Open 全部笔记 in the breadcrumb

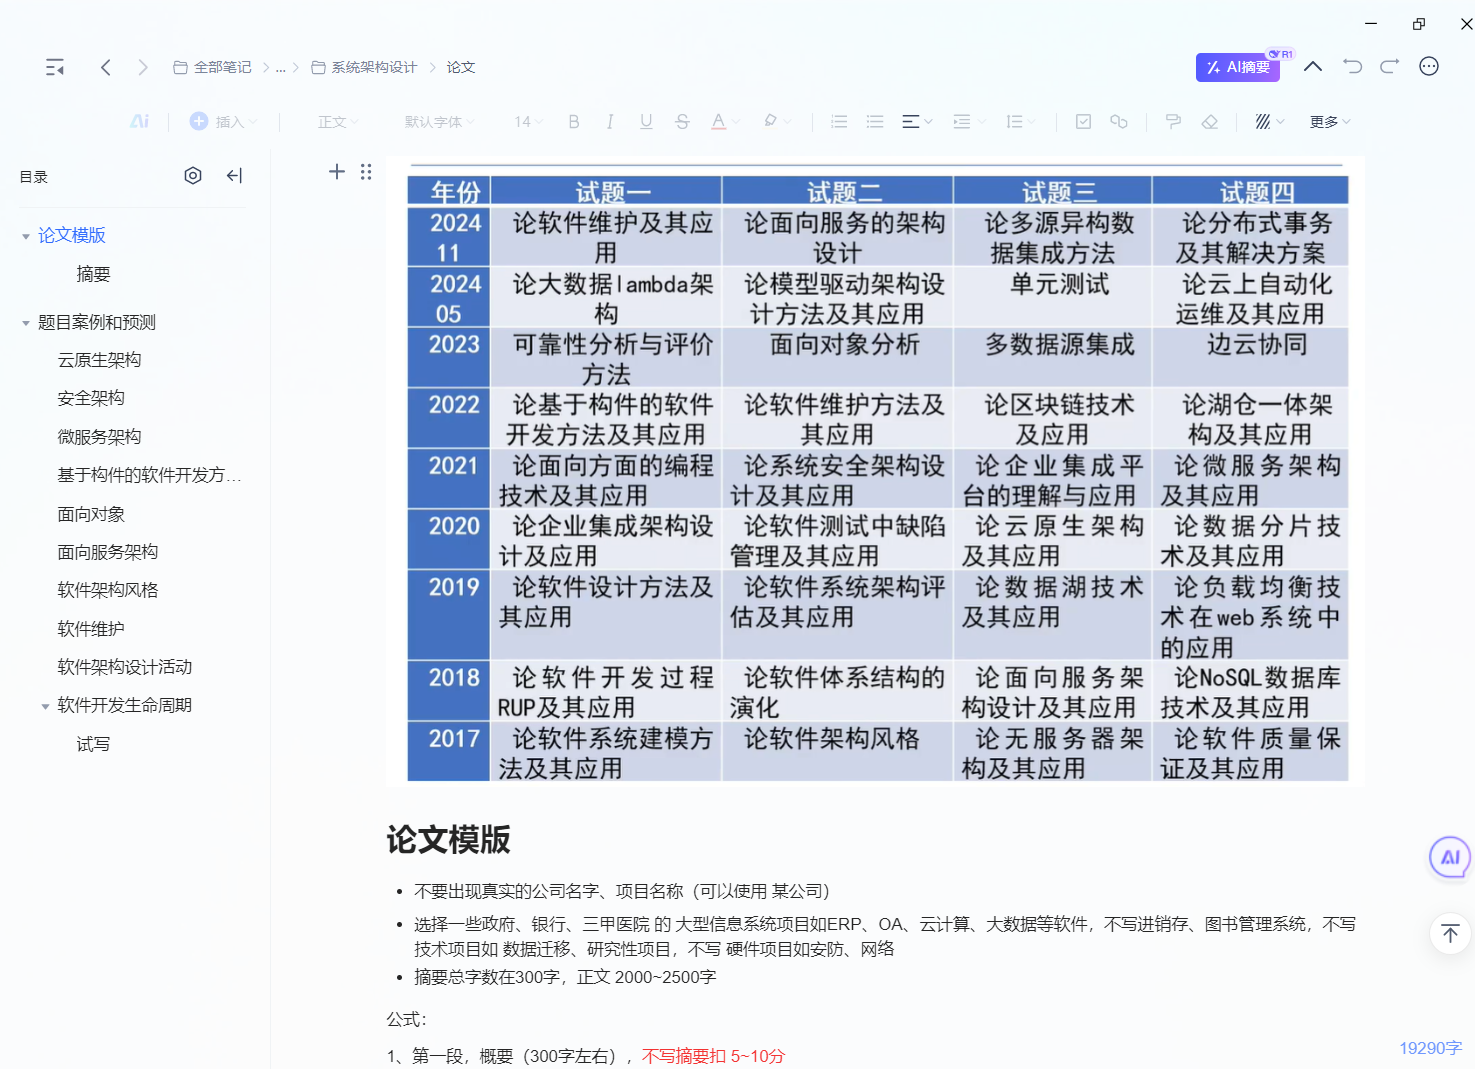tap(213, 67)
